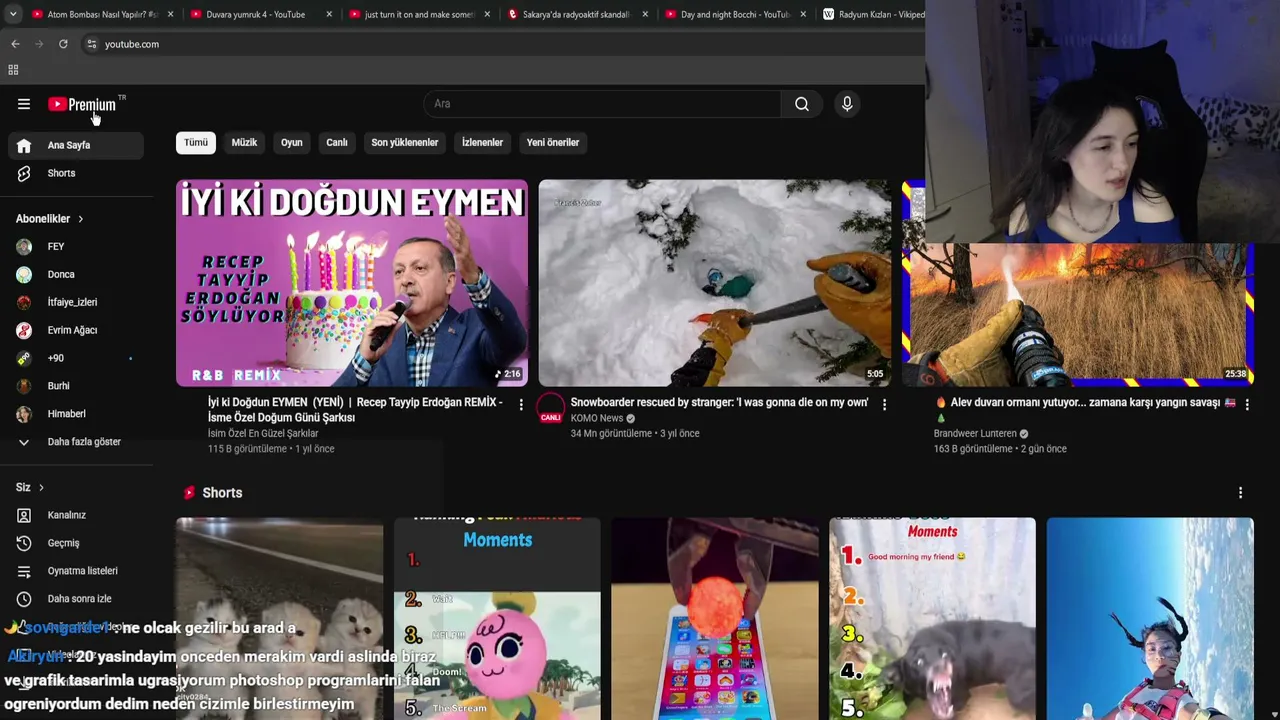Viewport: 1280px width, 720px height.
Task: Open the growling dog 'Moments' Short
Action: [932, 619]
